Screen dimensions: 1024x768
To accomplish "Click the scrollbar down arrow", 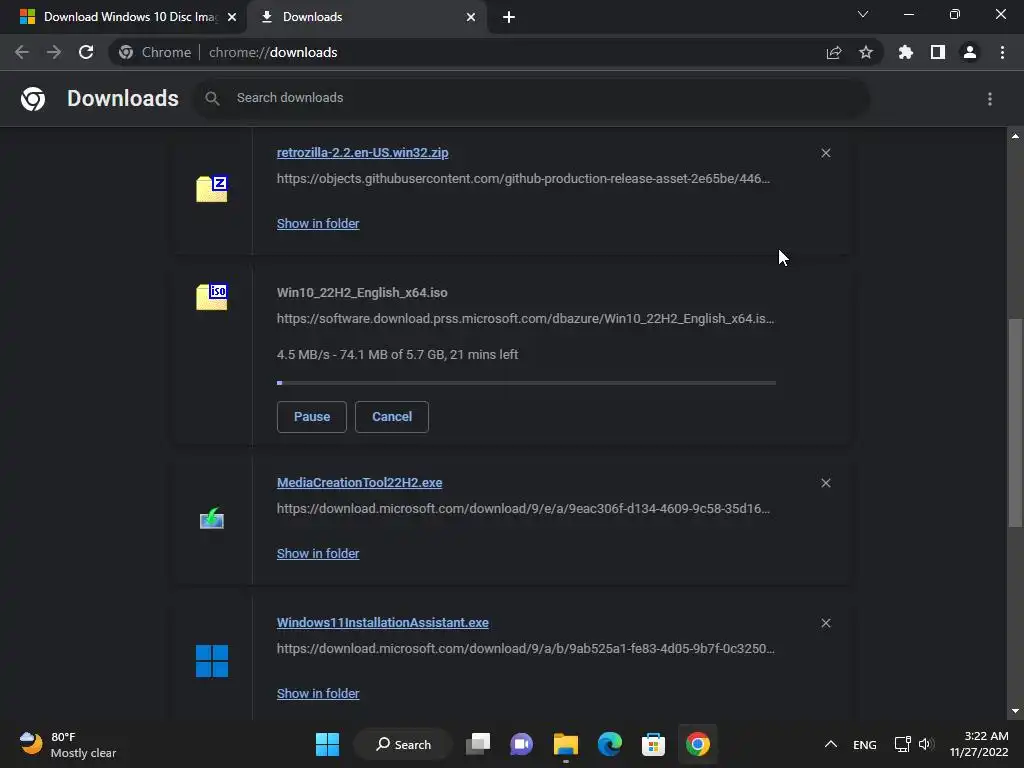I will 1015,711.
